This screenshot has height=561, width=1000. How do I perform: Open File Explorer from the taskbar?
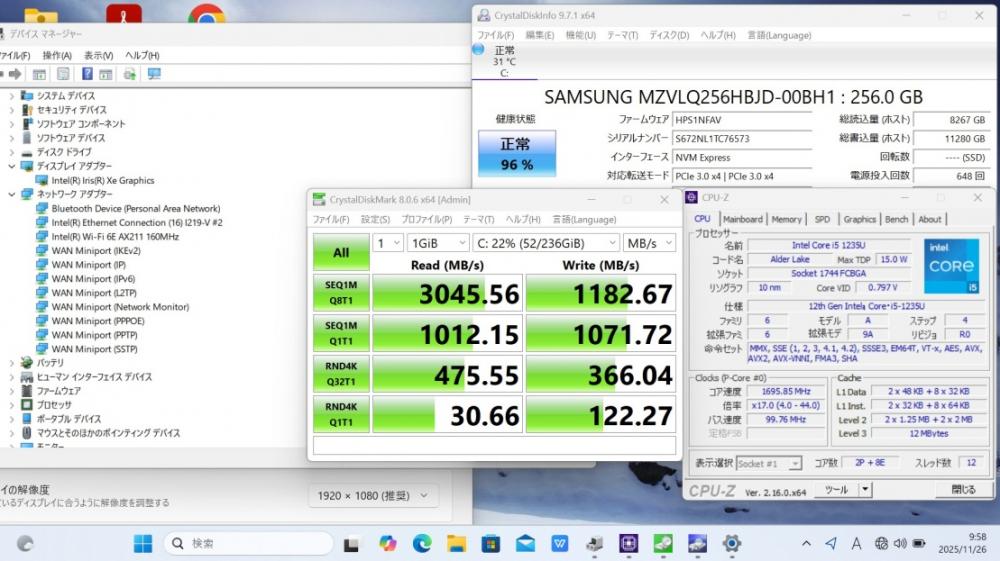(456, 543)
